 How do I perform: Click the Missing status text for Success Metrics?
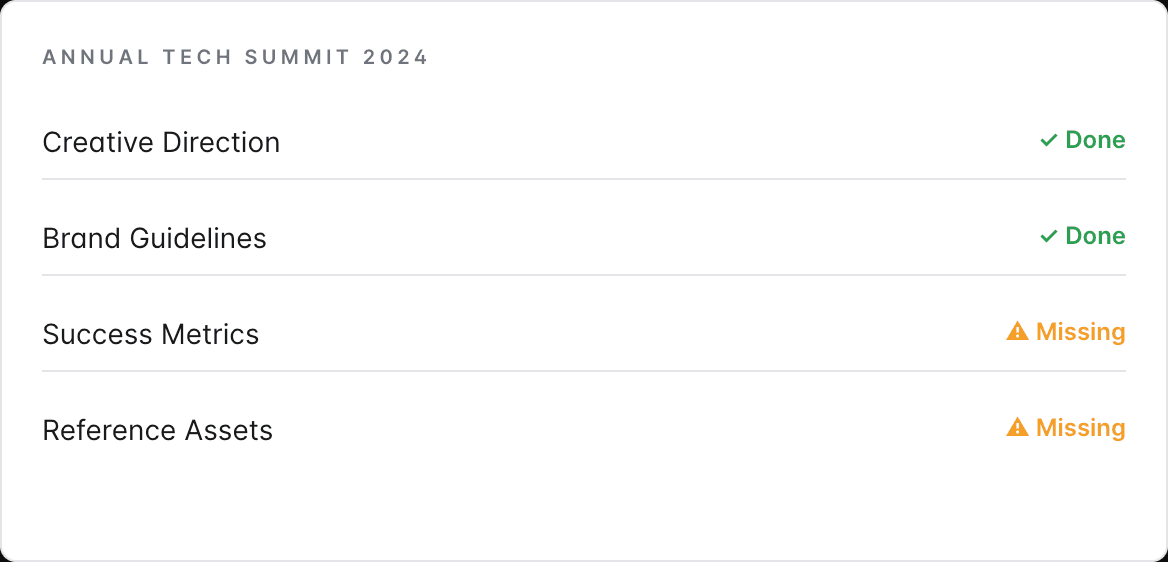click(1081, 332)
